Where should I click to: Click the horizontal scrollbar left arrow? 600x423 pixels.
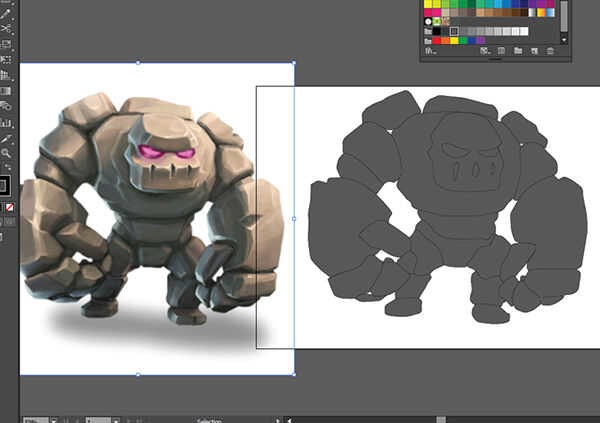click(x=290, y=420)
